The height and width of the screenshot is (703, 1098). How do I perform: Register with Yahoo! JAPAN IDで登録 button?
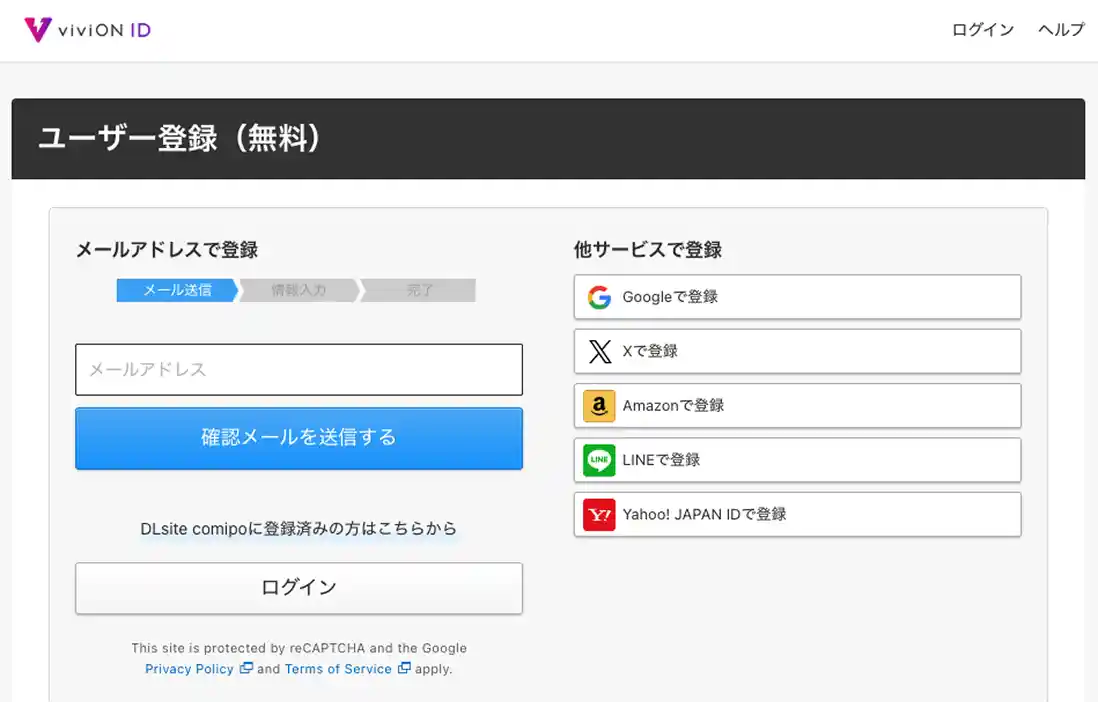(x=798, y=515)
